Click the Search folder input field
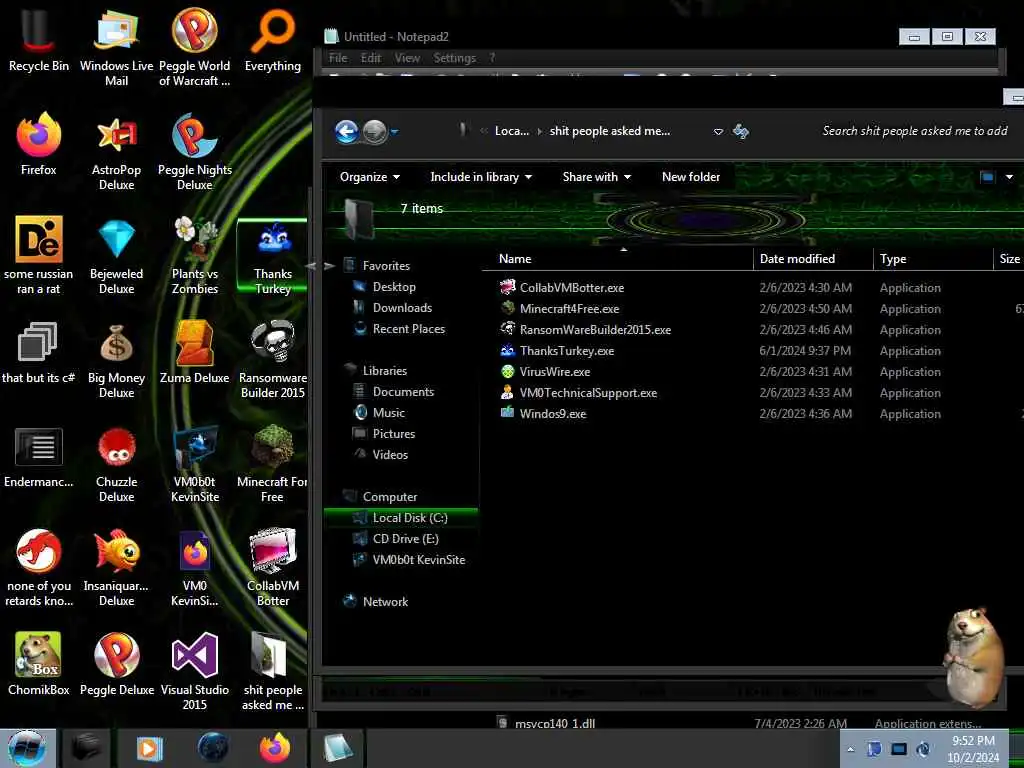The image size is (1024, 768). pos(914,131)
